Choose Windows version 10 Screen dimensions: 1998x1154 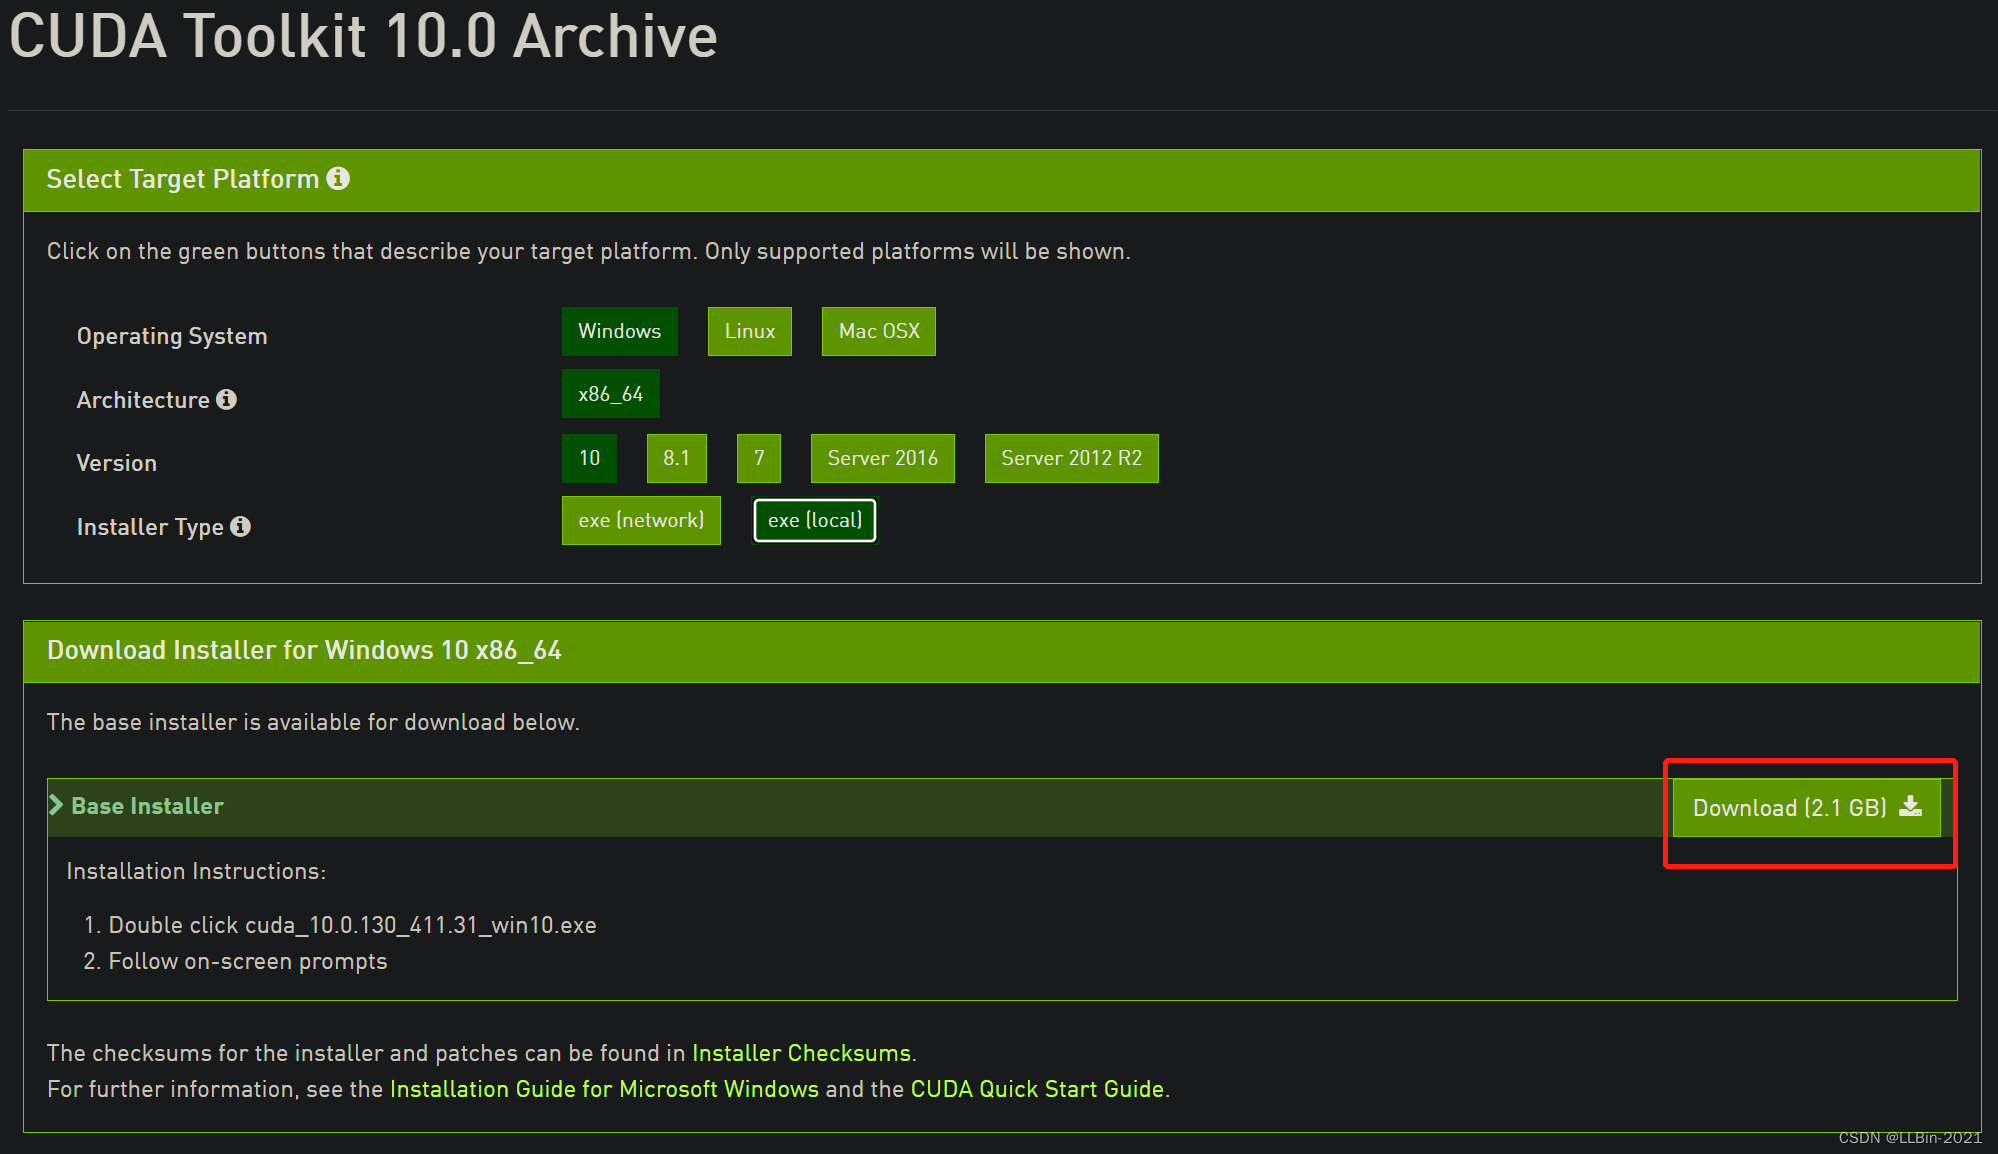tap(590, 458)
